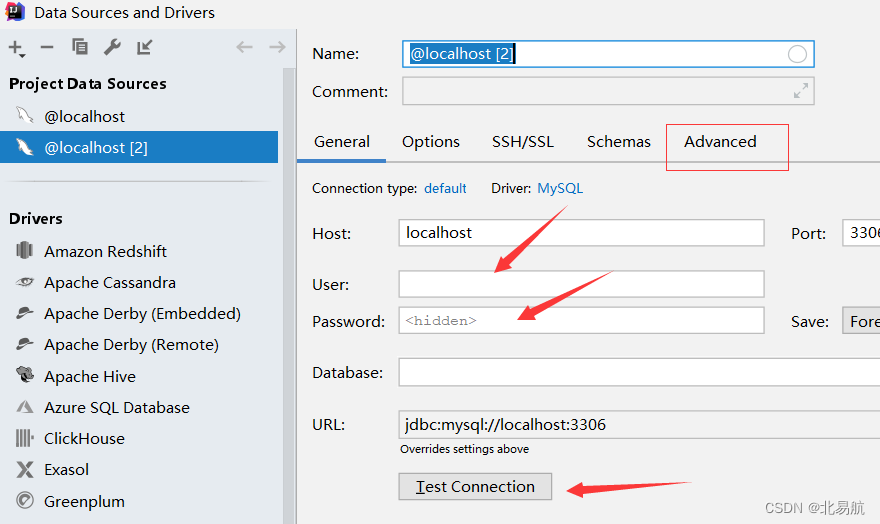Screen dimensions: 880x524
Task: Open driver settings wrench icon
Action: 112,47
